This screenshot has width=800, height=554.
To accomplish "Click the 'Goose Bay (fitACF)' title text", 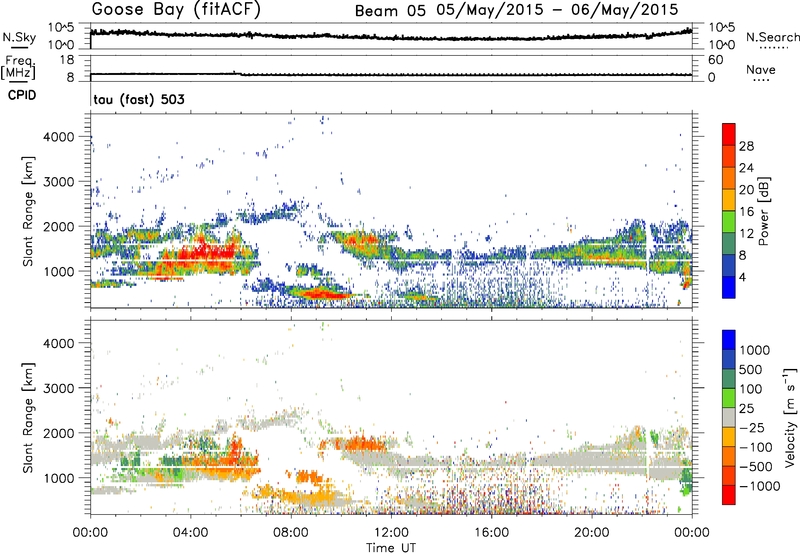I will click(x=176, y=9).
